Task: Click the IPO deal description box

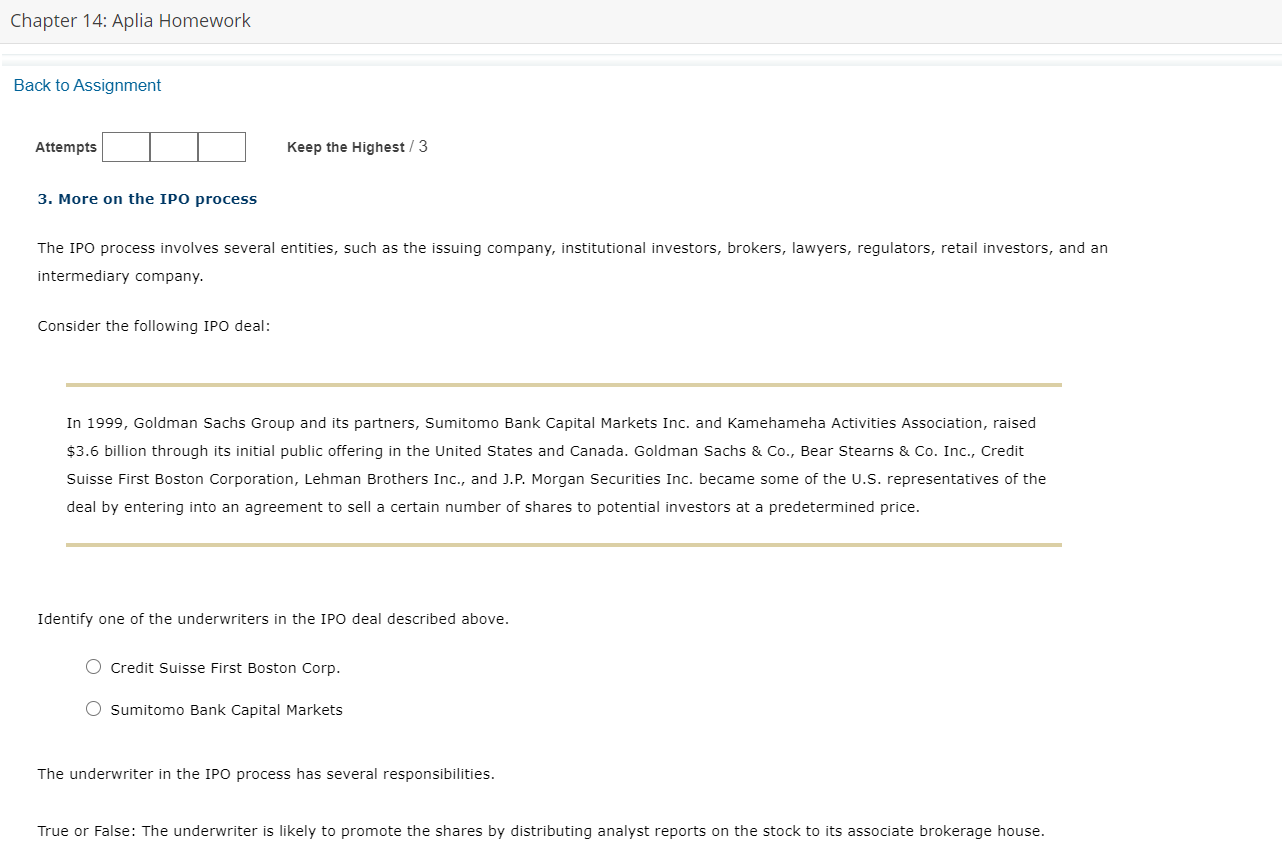Action: [x=560, y=464]
